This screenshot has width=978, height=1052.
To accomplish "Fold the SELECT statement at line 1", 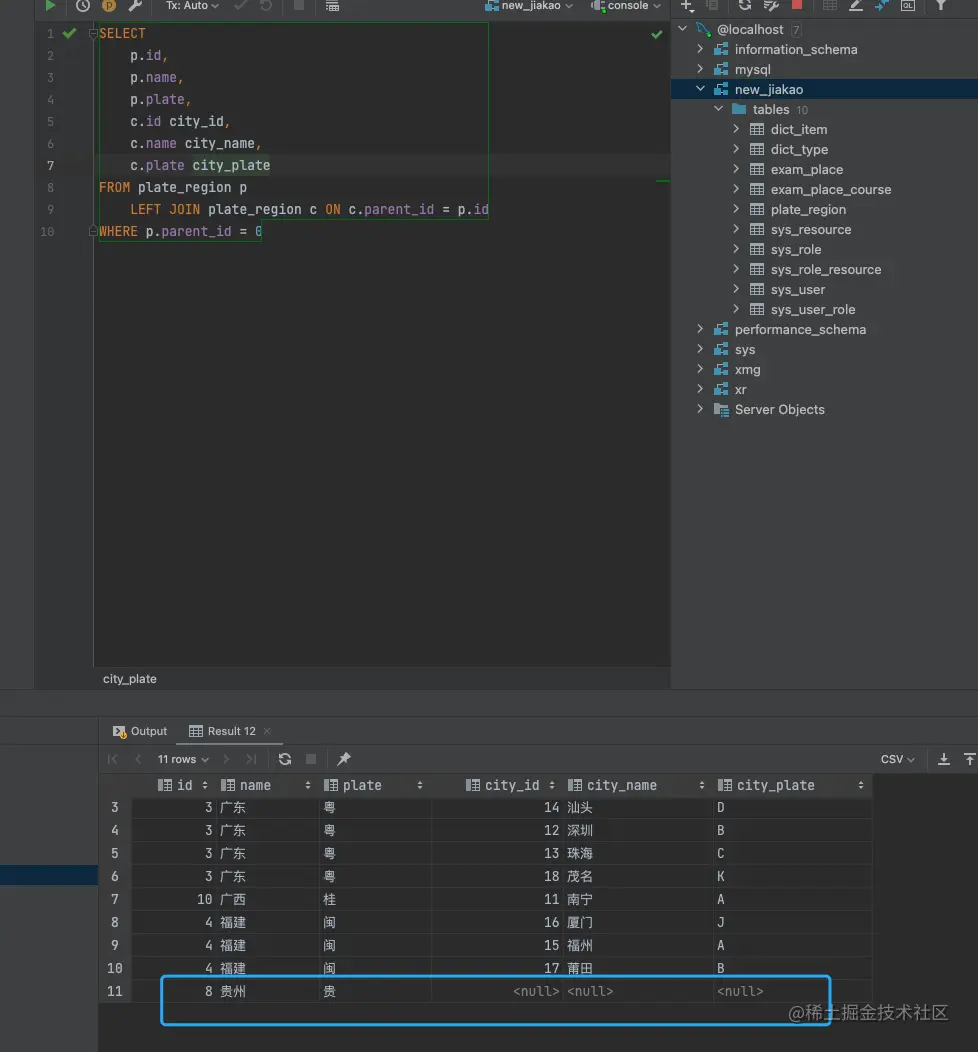I will pos(93,34).
